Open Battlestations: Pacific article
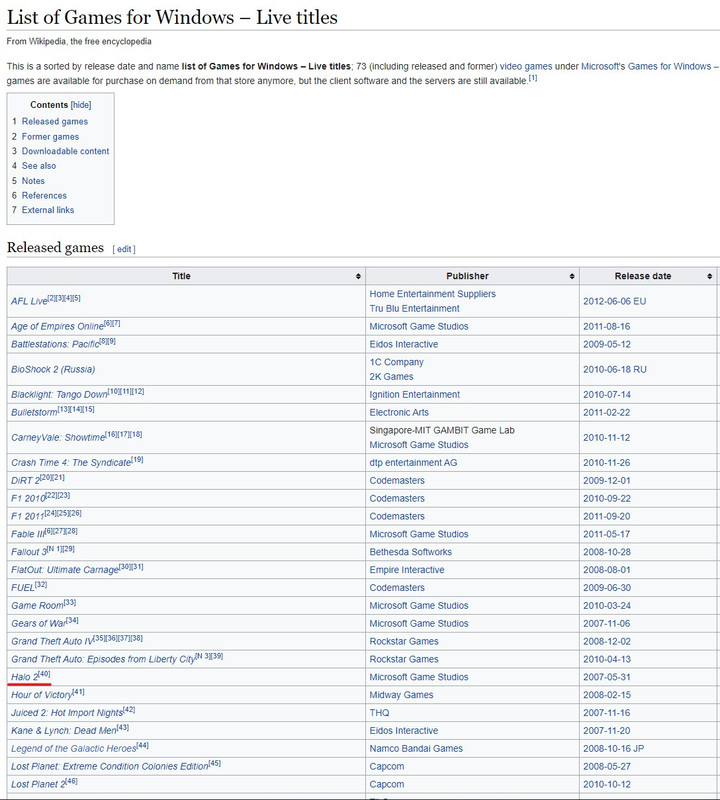720x800 pixels. [x=55, y=344]
